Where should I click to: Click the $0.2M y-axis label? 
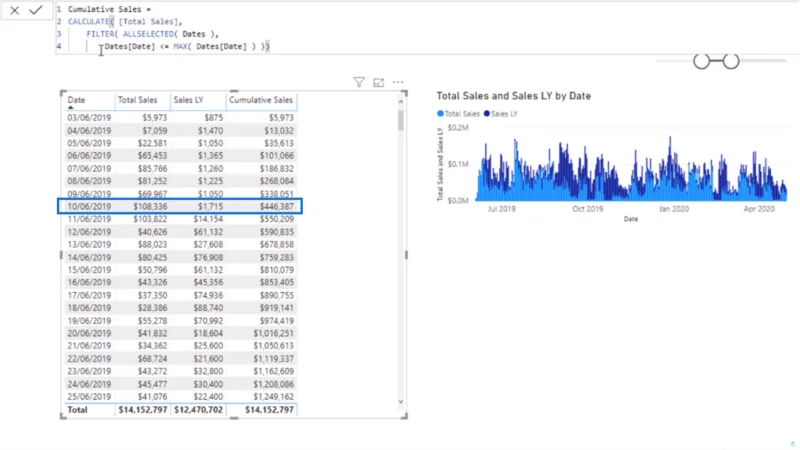pos(458,128)
